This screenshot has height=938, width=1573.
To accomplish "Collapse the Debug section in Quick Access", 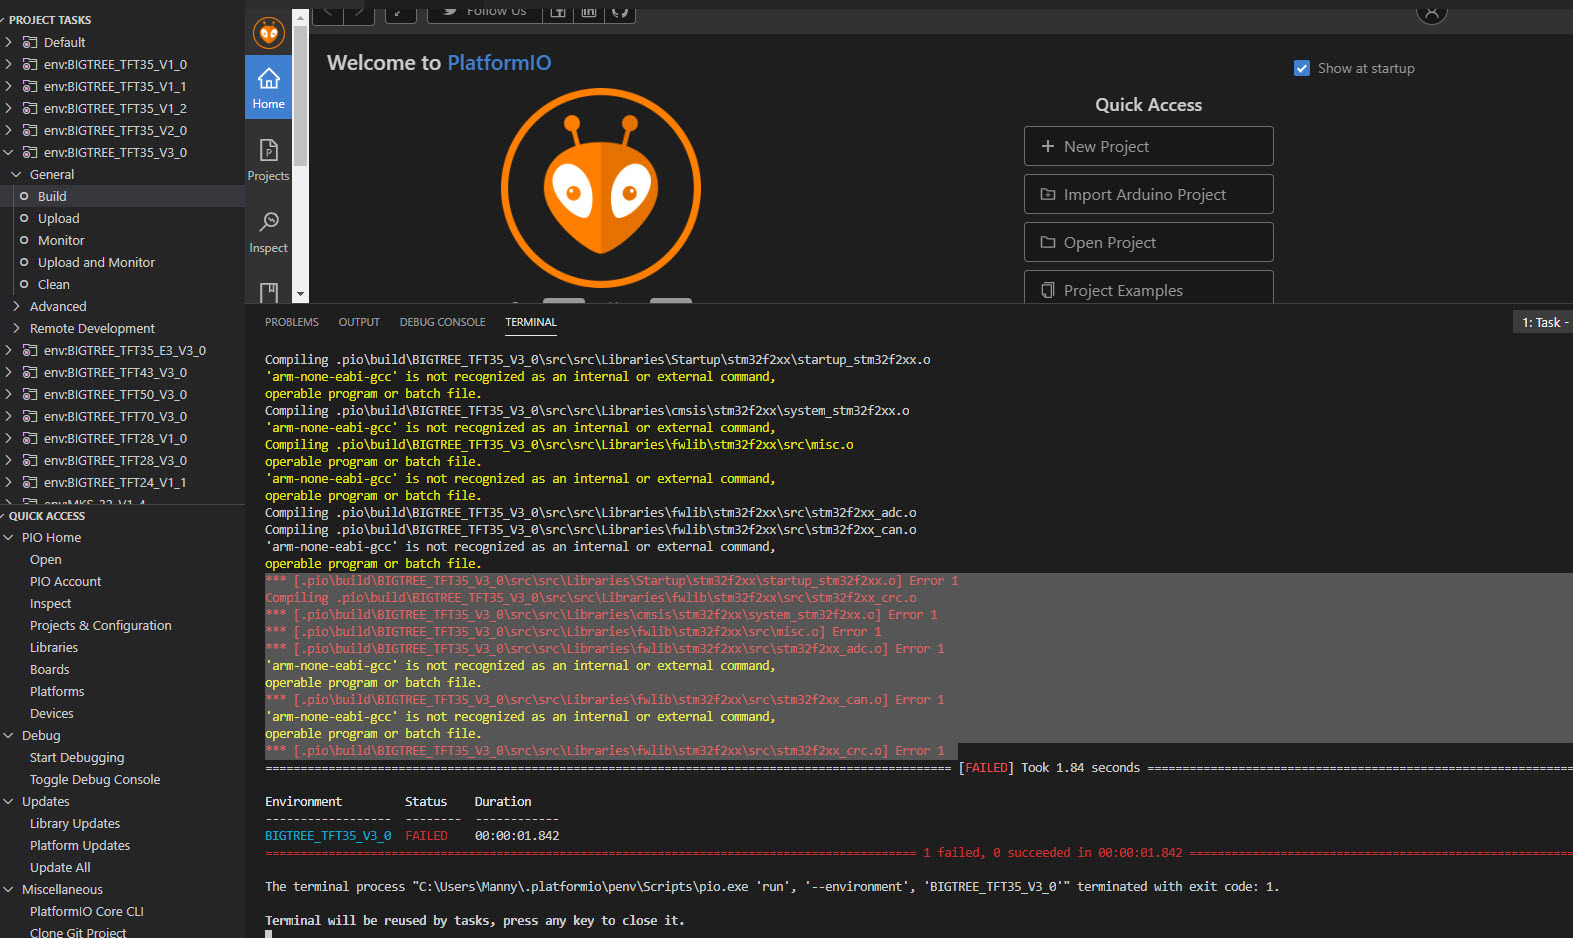I will pyautogui.click(x=9, y=735).
